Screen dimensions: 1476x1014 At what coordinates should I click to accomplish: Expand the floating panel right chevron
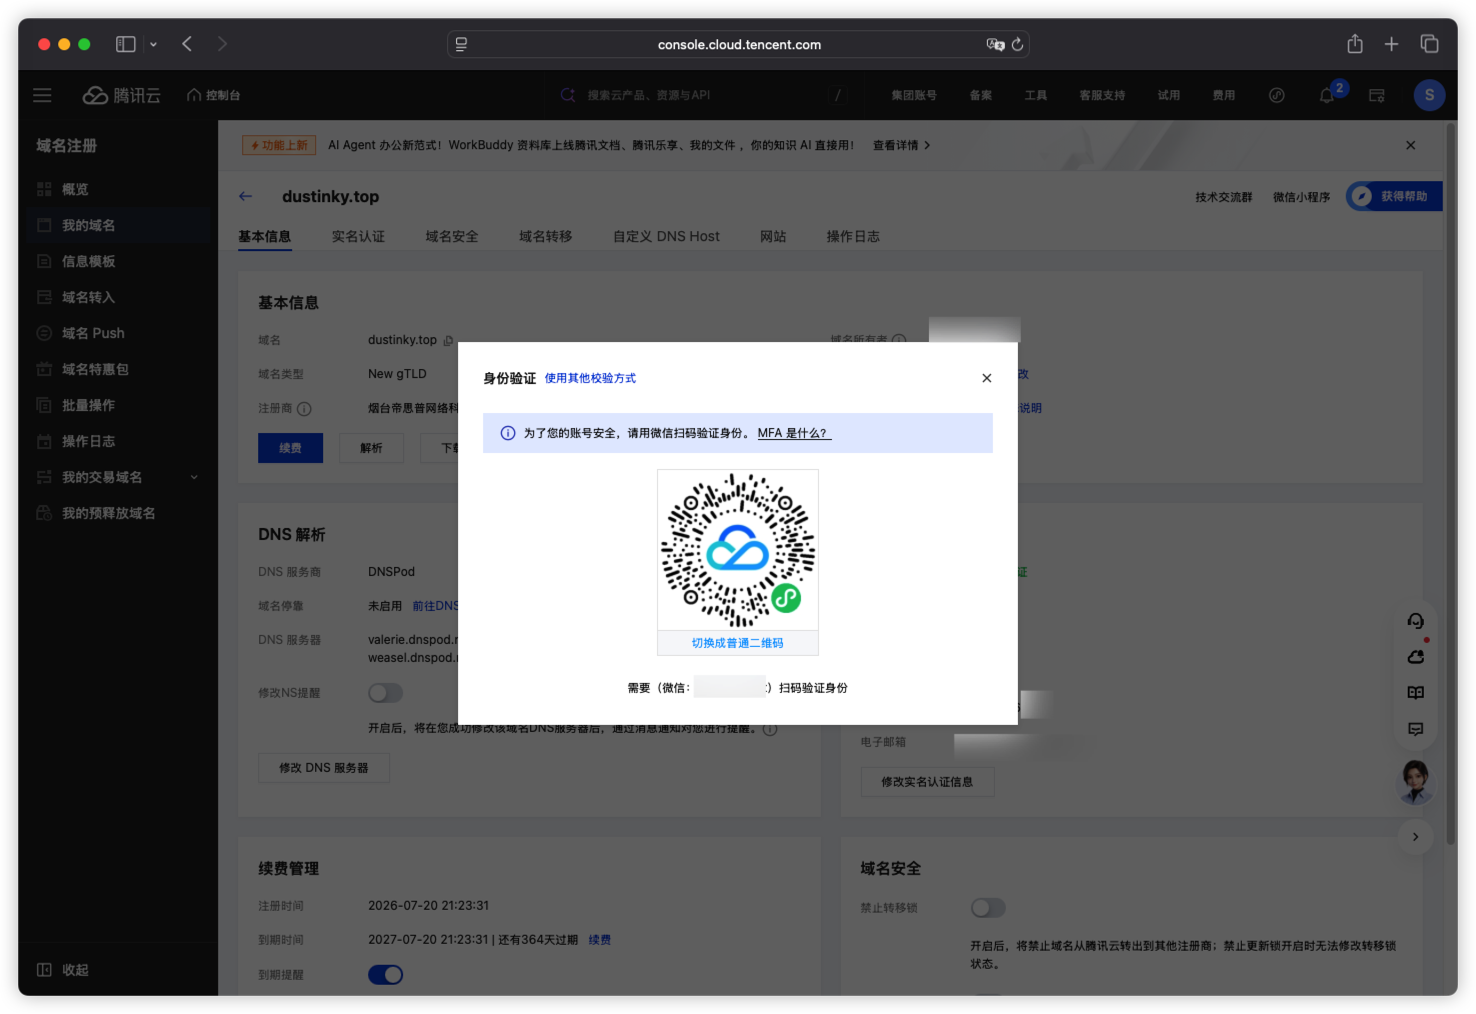pyautogui.click(x=1415, y=837)
